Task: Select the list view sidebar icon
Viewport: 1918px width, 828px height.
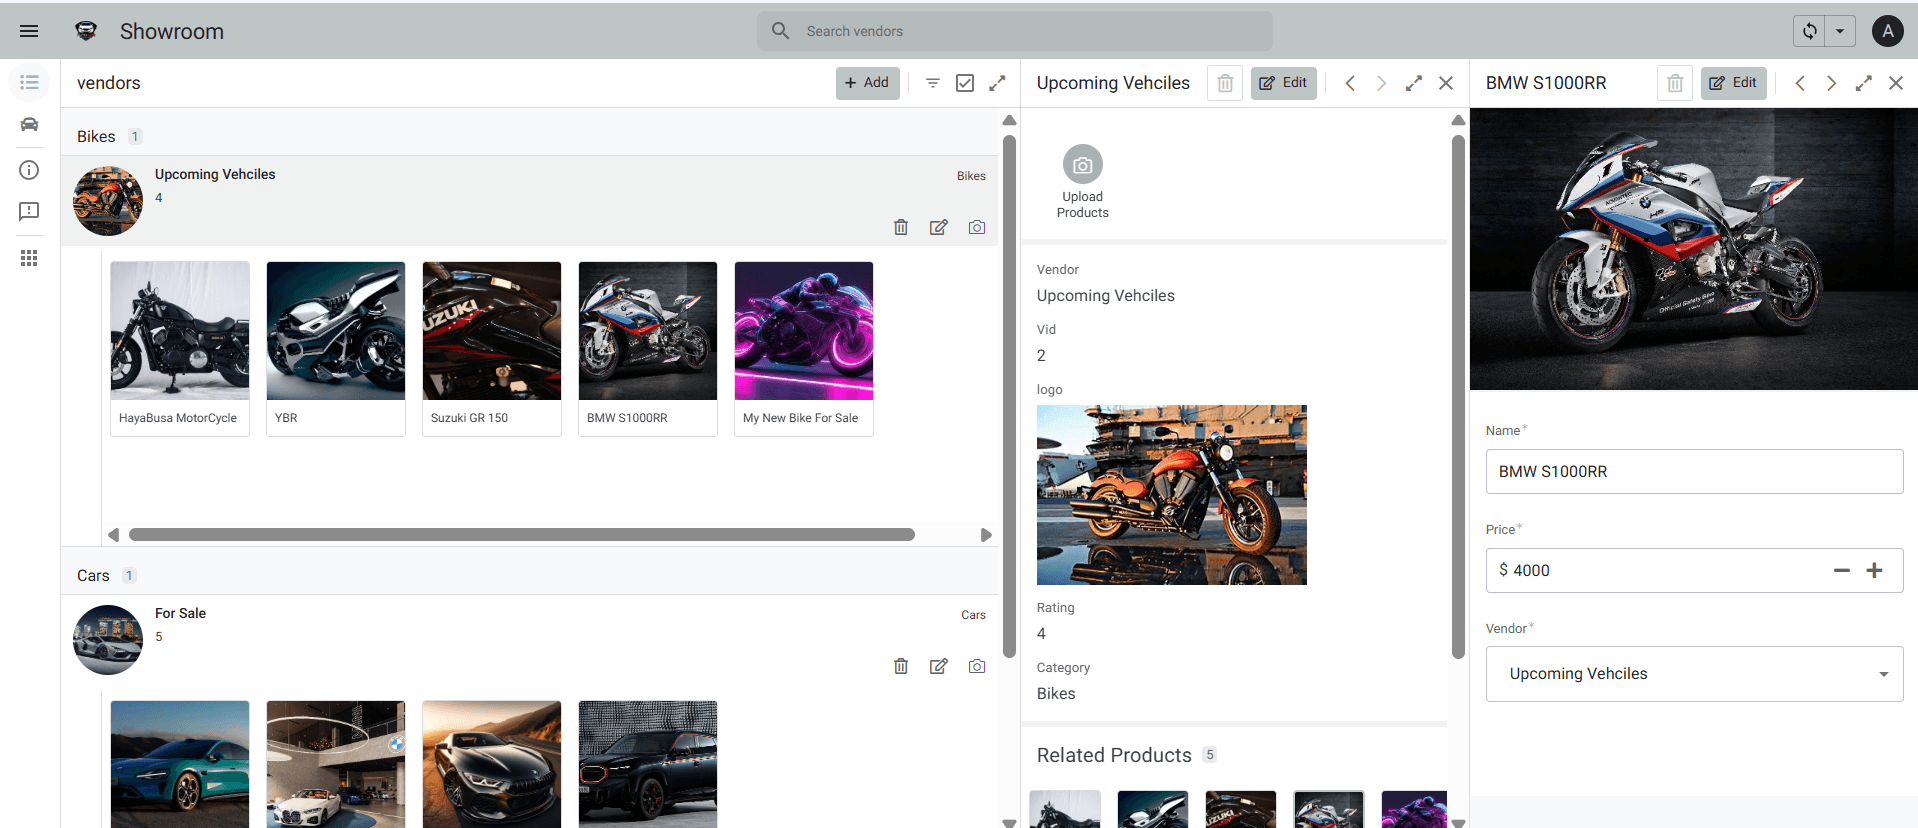Action: coord(29,82)
